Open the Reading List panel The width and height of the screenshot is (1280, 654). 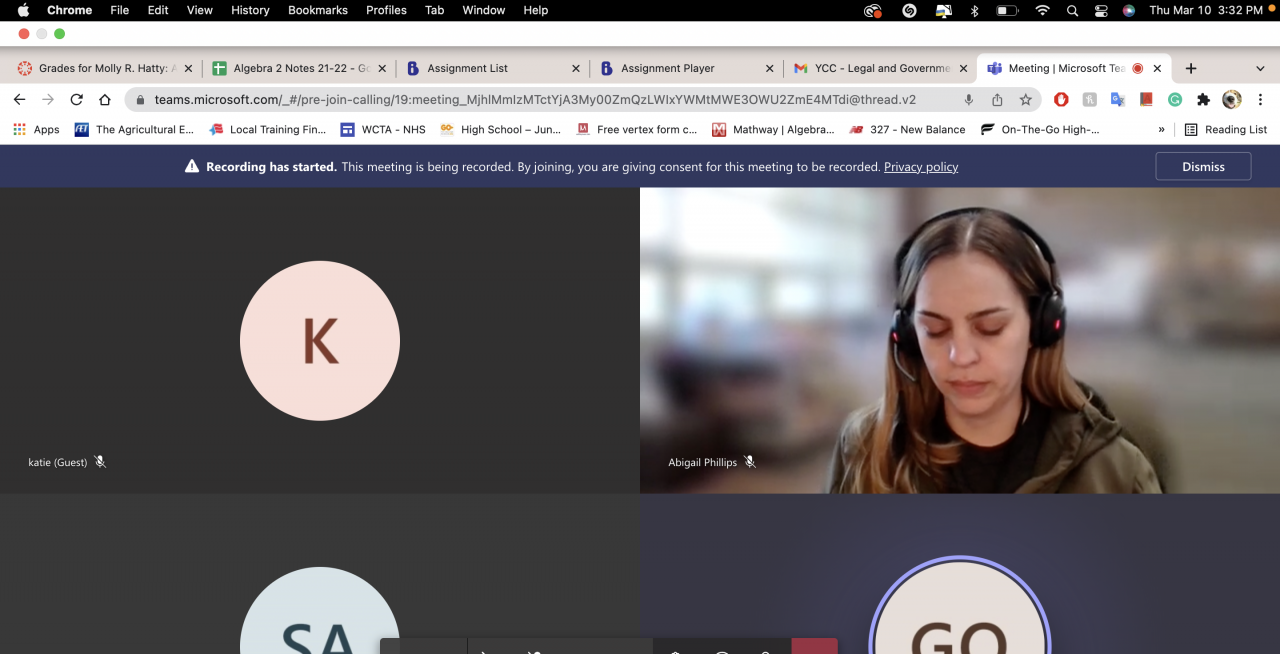tap(1226, 129)
